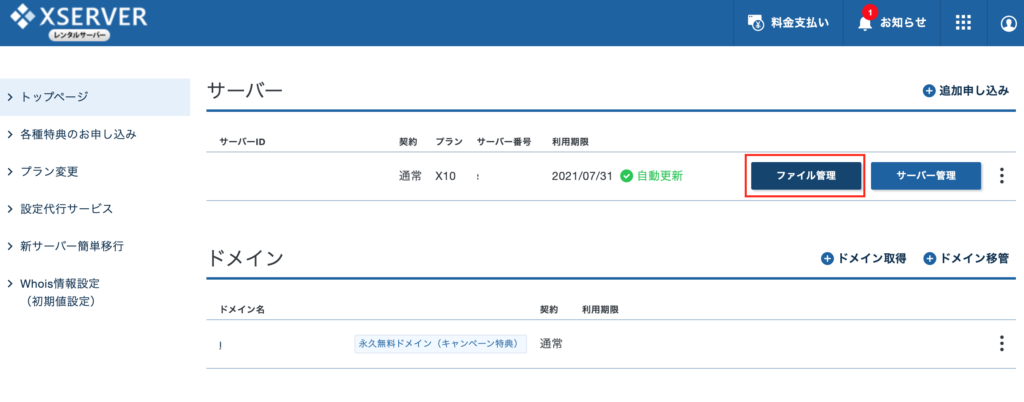Open server row three-dot options menu

pos(1001,176)
